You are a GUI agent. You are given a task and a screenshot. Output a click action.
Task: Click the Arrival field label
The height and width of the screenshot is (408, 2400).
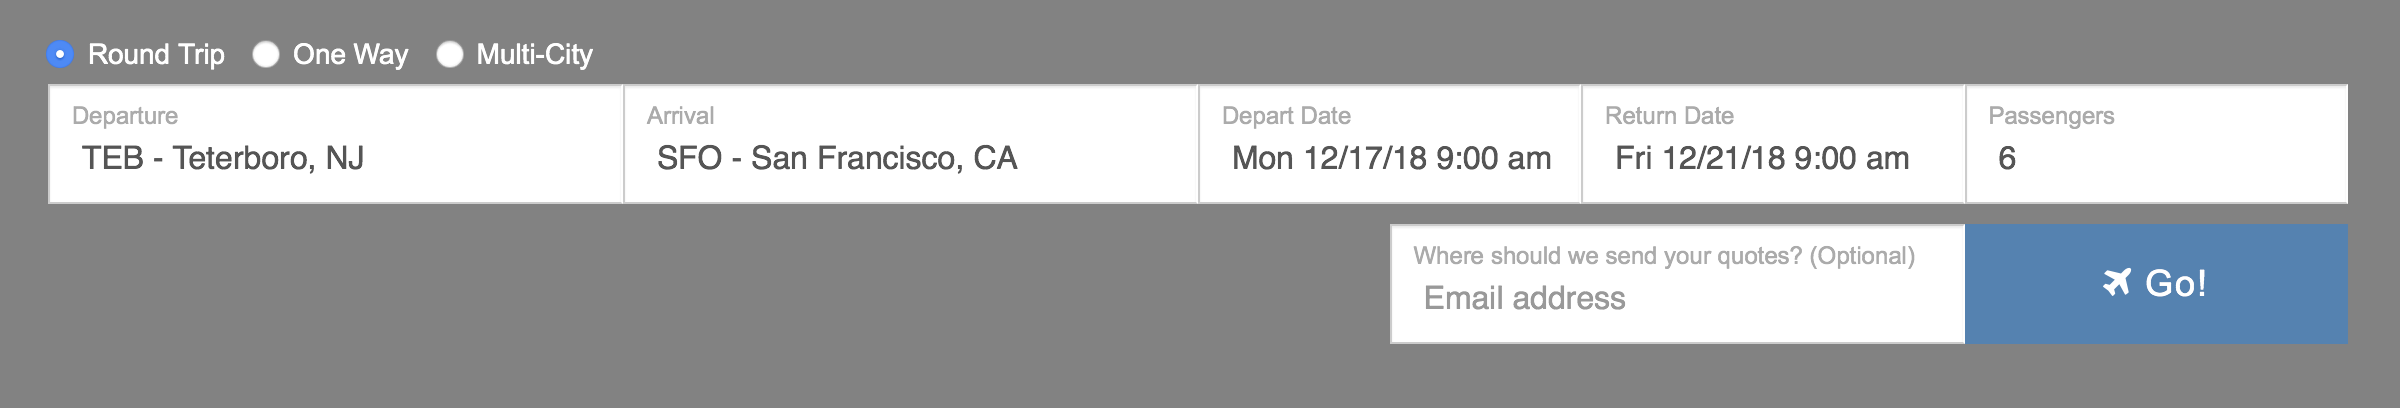pos(680,116)
